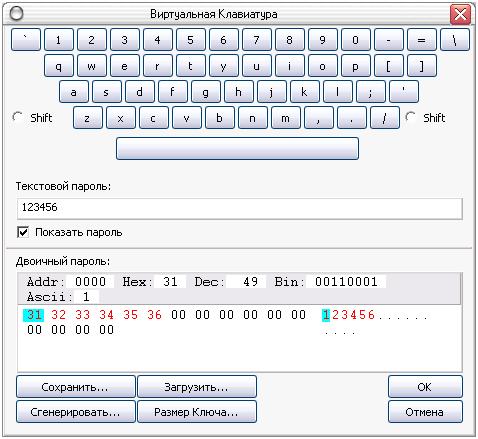478x439 pixels.
Task: Tap the '3' key on virtual keyboard
Action: pyautogui.click(x=125, y=40)
